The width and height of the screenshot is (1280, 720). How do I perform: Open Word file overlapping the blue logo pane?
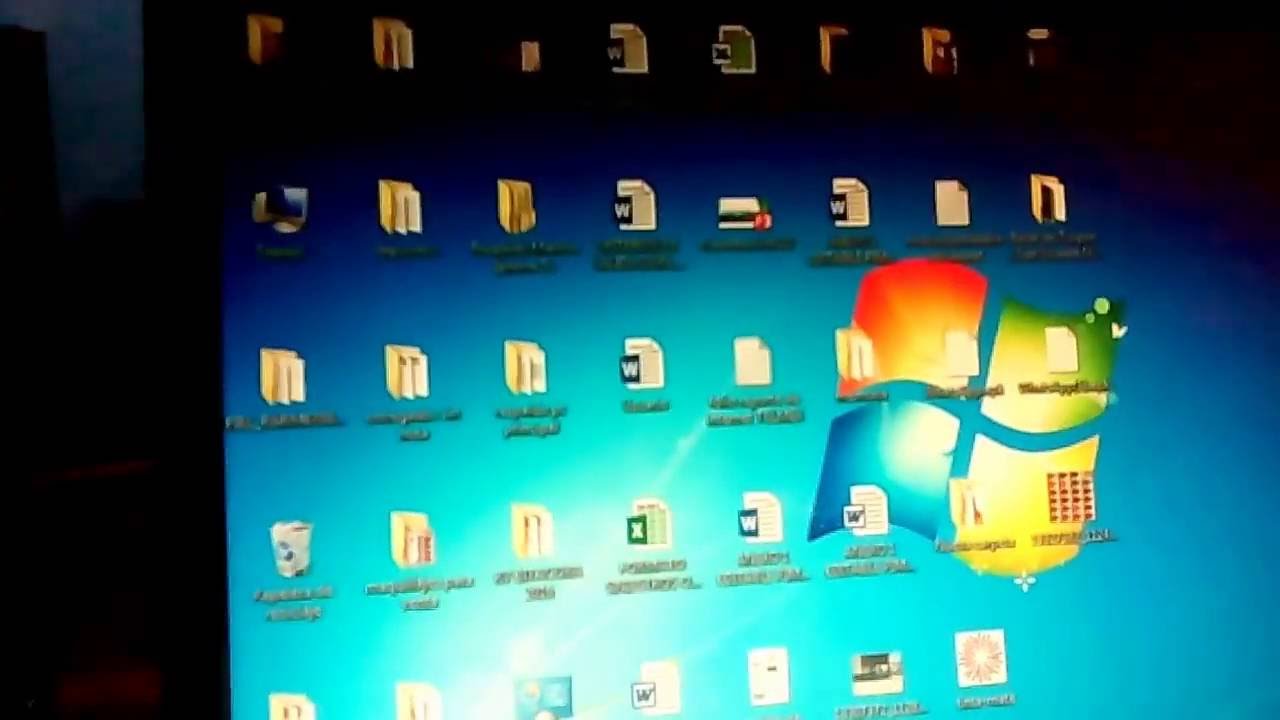(865, 511)
